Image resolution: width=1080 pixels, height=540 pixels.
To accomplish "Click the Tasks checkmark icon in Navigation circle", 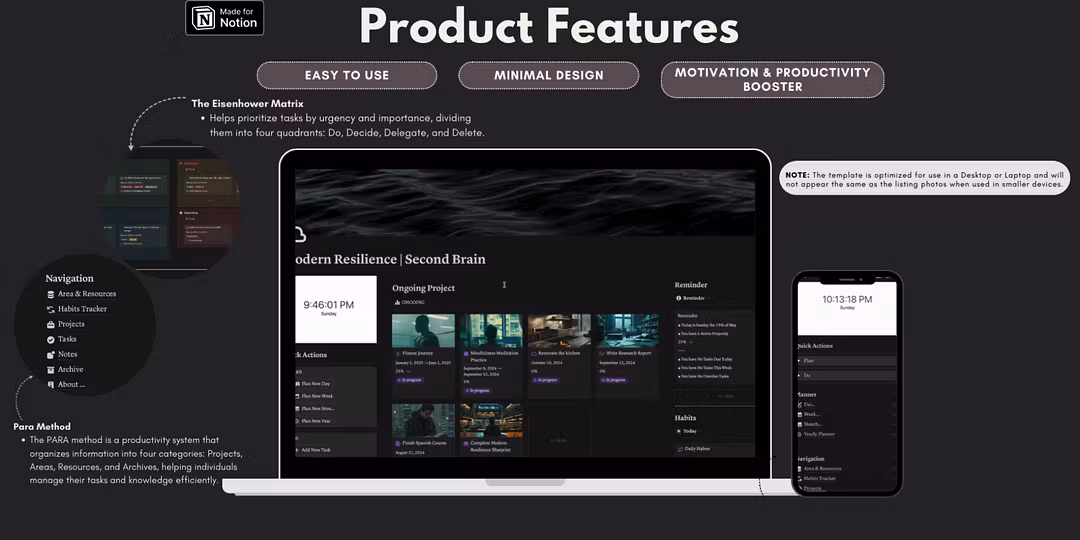I will (50, 340).
